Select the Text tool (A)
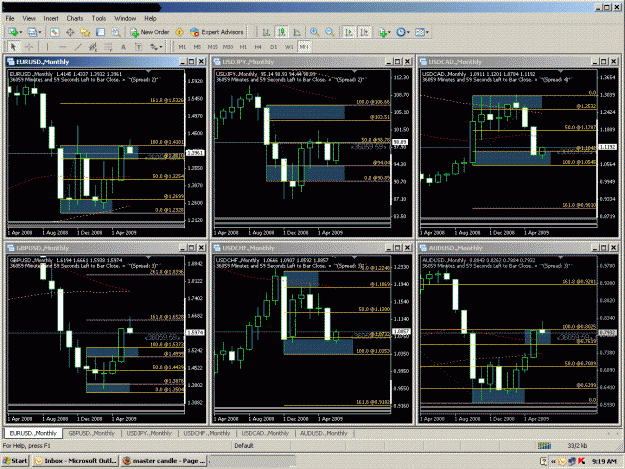Image resolution: width=625 pixels, height=469 pixels. pos(124,47)
